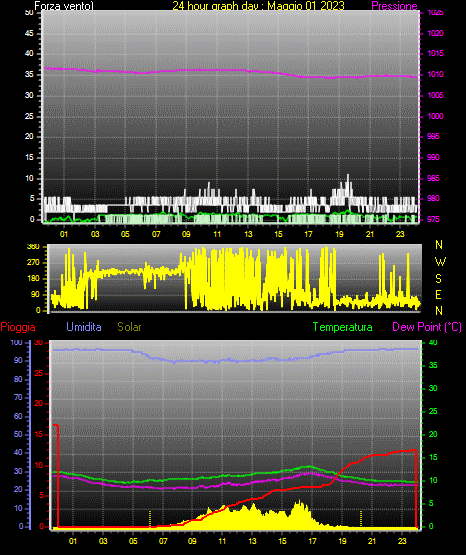The image size is (466, 555).
Task: Click the 25 value on green temperature axis
Action: [433, 411]
